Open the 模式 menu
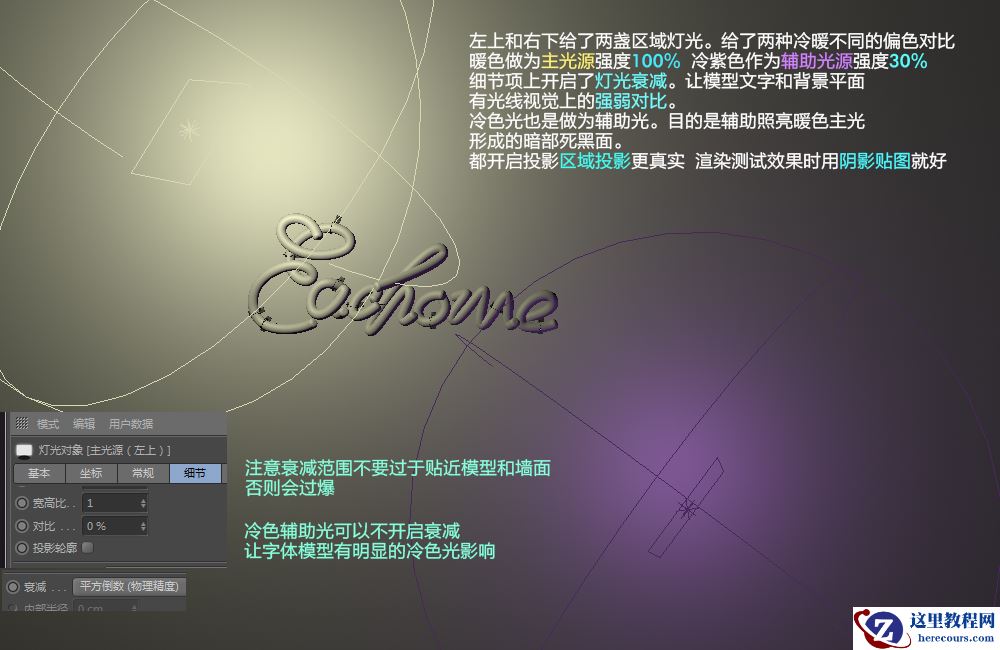Image resolution: width=1000 pixels, height=650 pixels. pyautogui.click(x=48, y=422)
